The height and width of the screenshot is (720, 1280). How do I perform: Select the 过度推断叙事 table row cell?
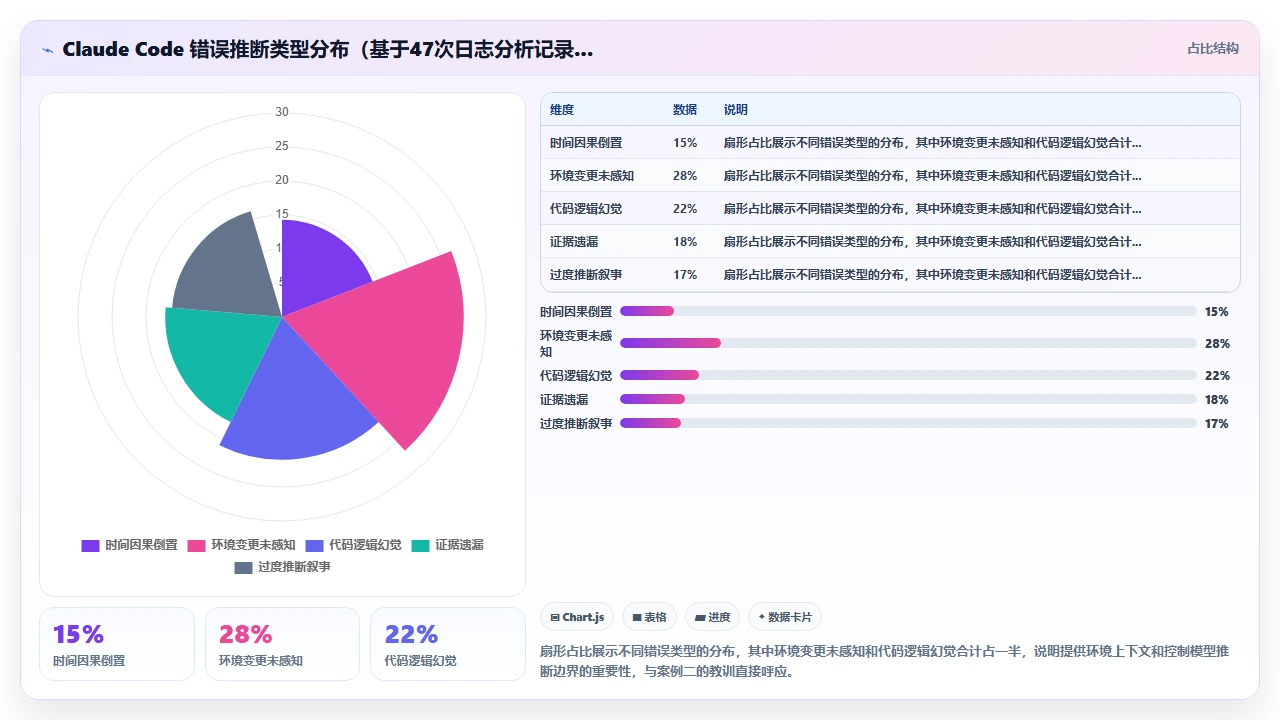586,275
